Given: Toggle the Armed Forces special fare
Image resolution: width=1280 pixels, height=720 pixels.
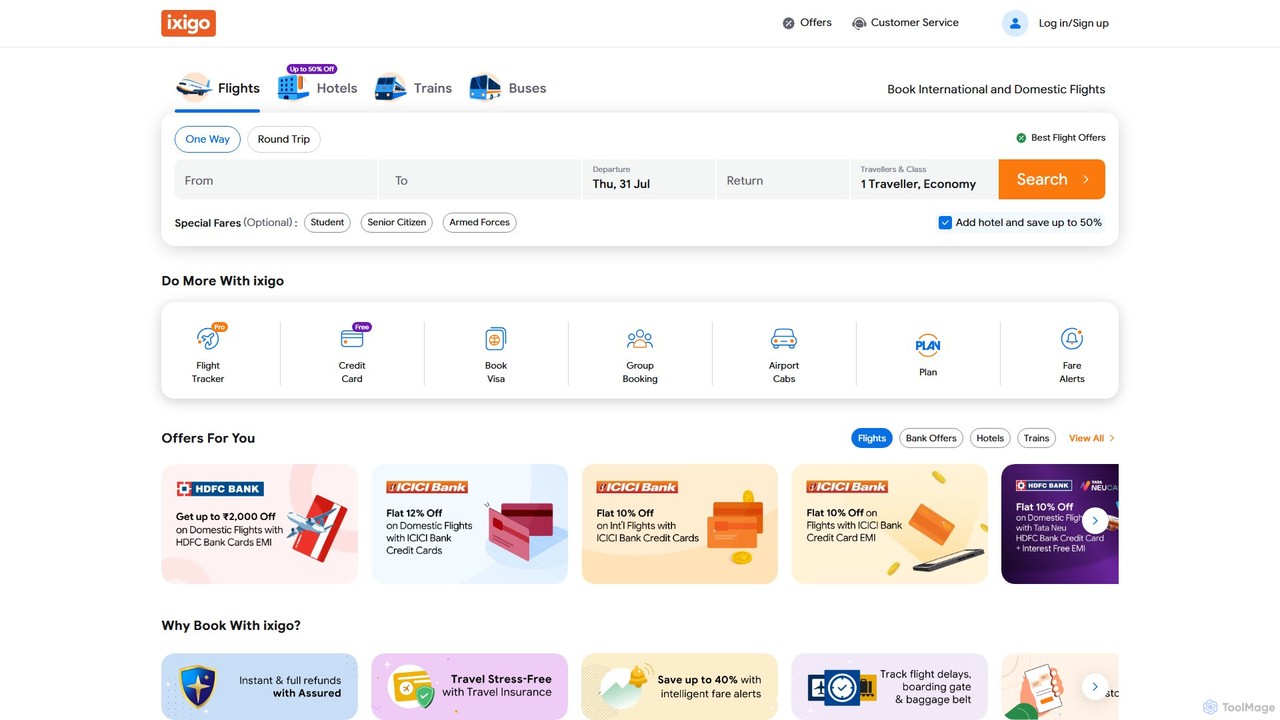Looking at the screenshot, I should pos(480,223).
